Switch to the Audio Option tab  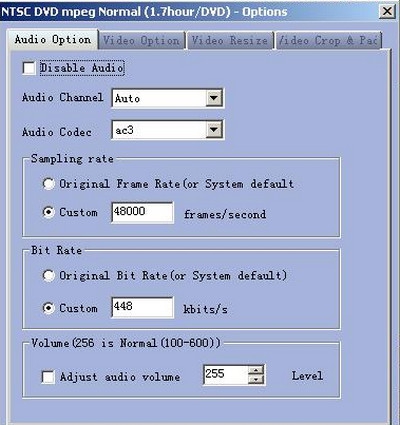(52, 39)
